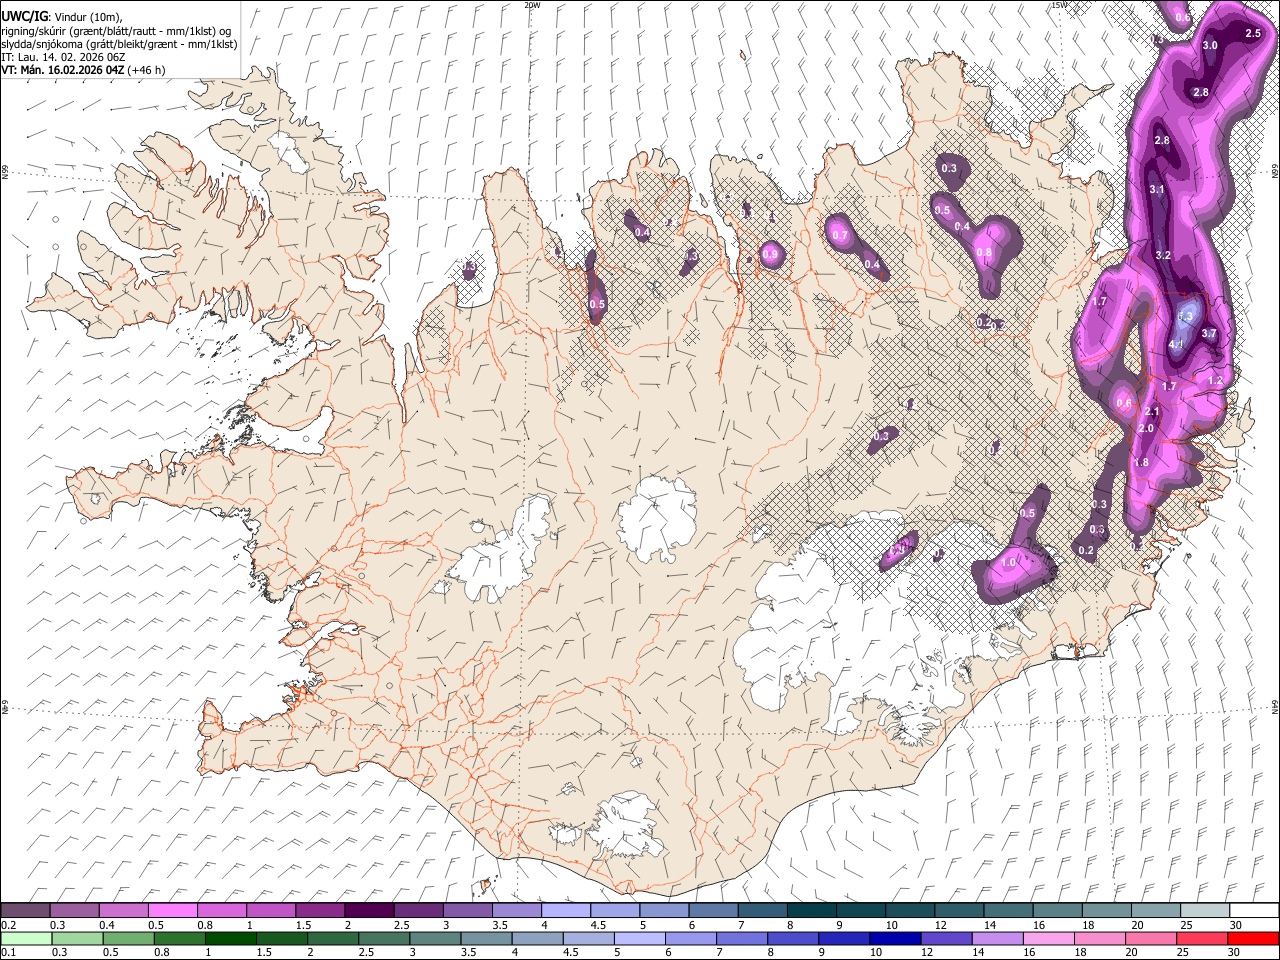Image resolution: width=1280 pixels, height=960 pixels.
Task: Click the 'VT: Mán. 16.02.2026 04Z (+46 h)' line
Action: pos(83,71)
